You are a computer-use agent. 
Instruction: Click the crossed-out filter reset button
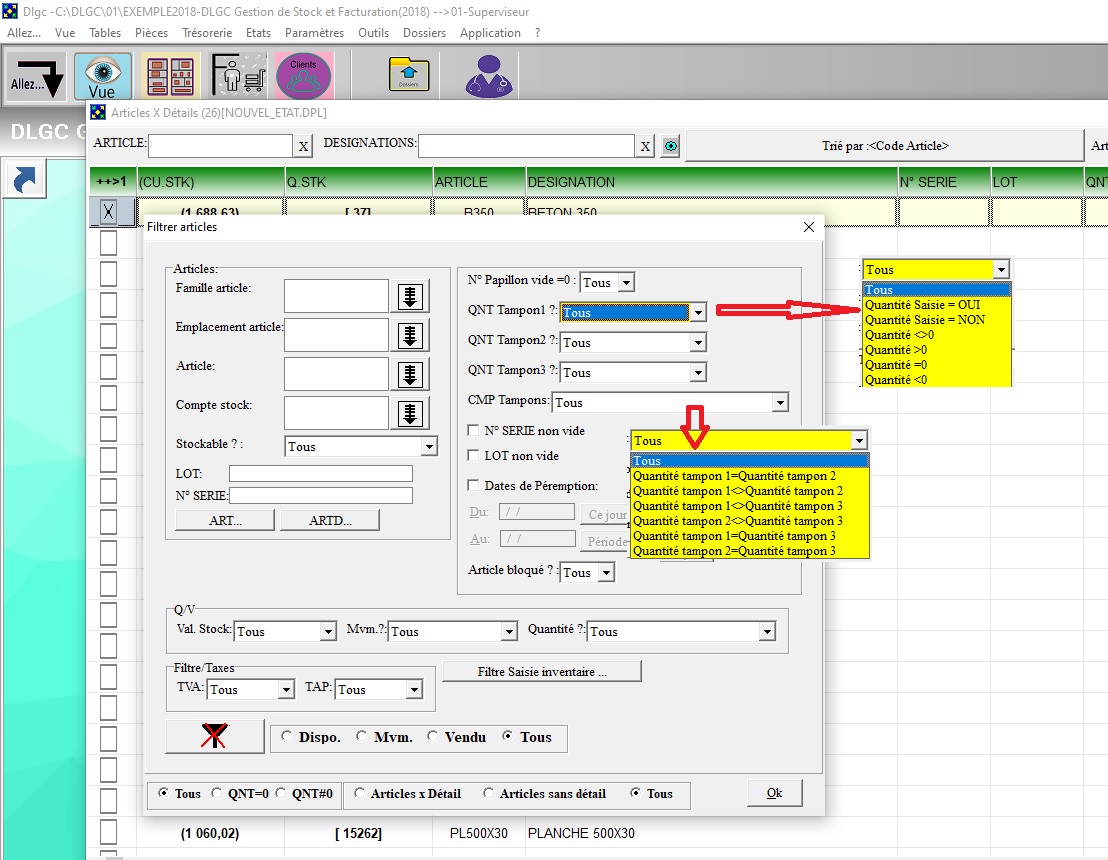(214, 737)
